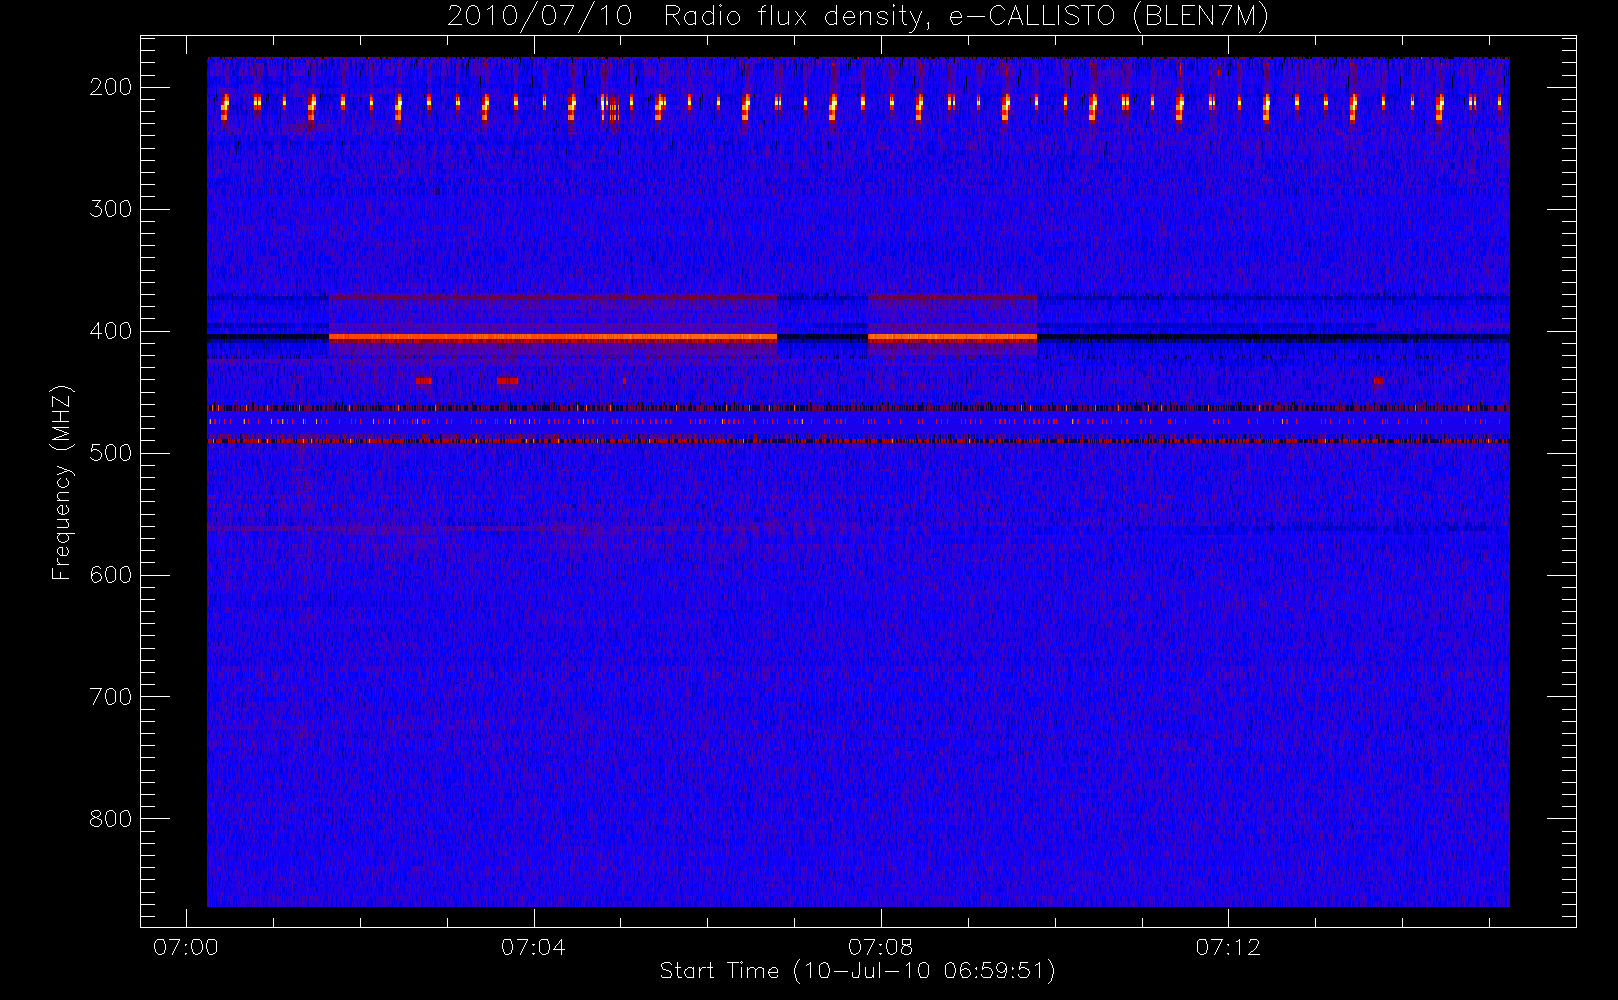Click the 700 frequency tick label
Image resolution: width=1618 pixels, height=1000 pixels.
[111, 697]
